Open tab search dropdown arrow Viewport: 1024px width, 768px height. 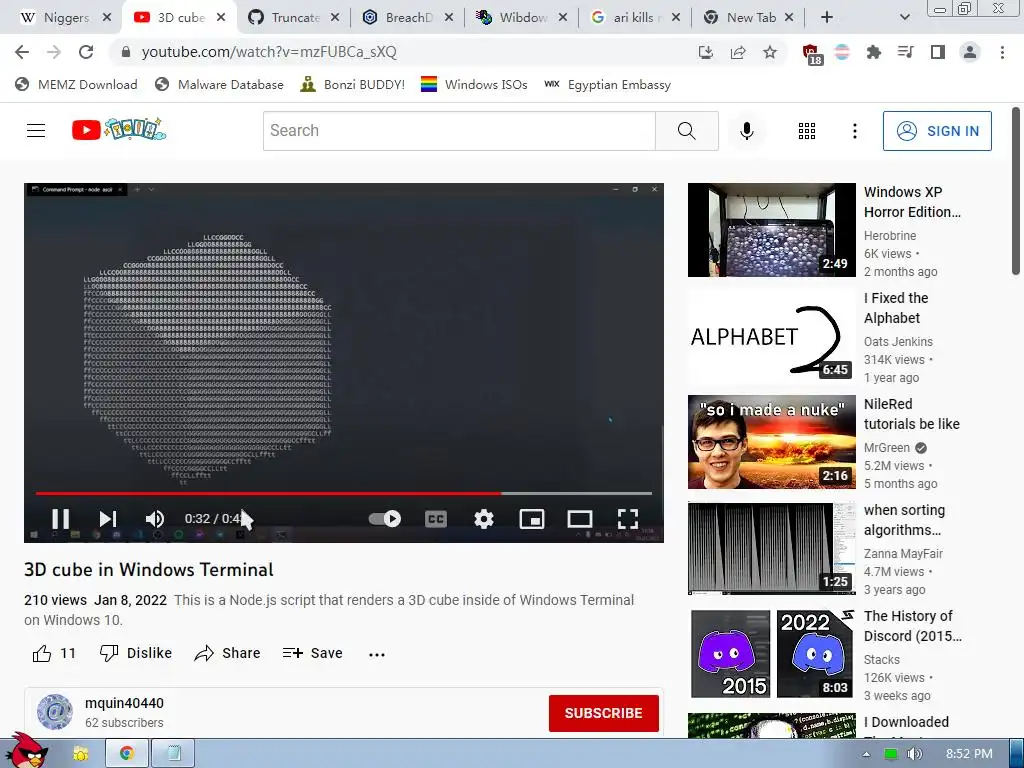[x=904, y=18]
